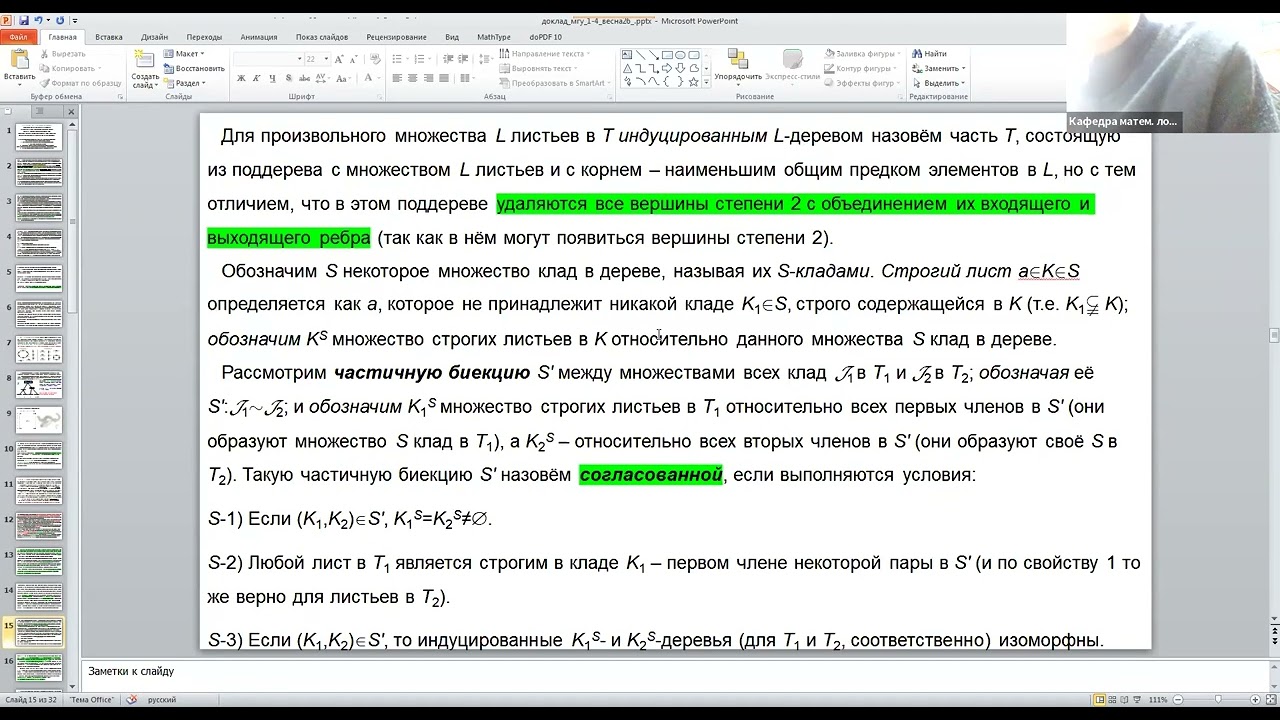Zoom out with the minus button
This screenshot has width=1280, height=720.
(1177, 700)
